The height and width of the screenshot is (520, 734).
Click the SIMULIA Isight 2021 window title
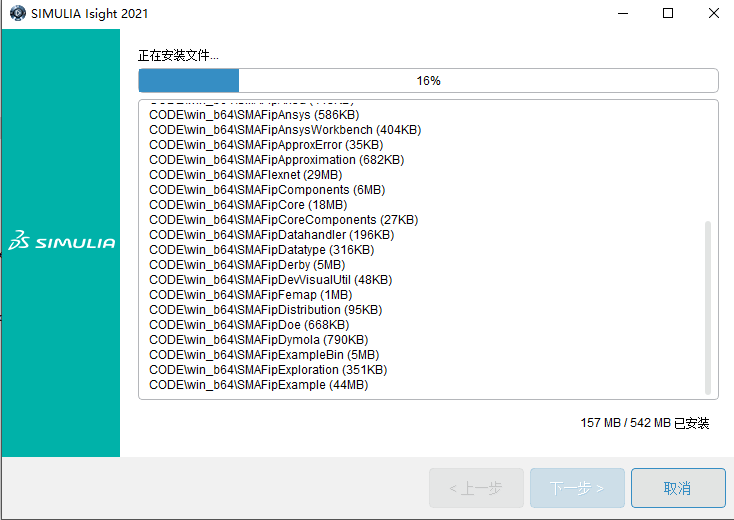[89, 14]
